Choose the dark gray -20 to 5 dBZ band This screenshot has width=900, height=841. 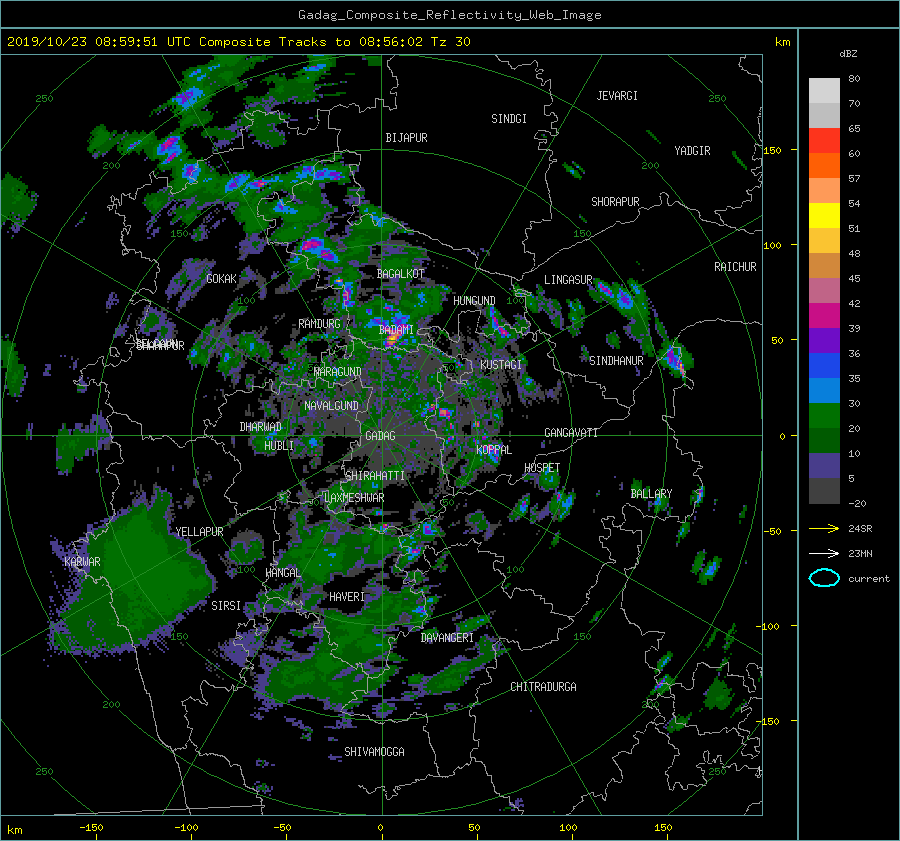(x=824, y=491)
